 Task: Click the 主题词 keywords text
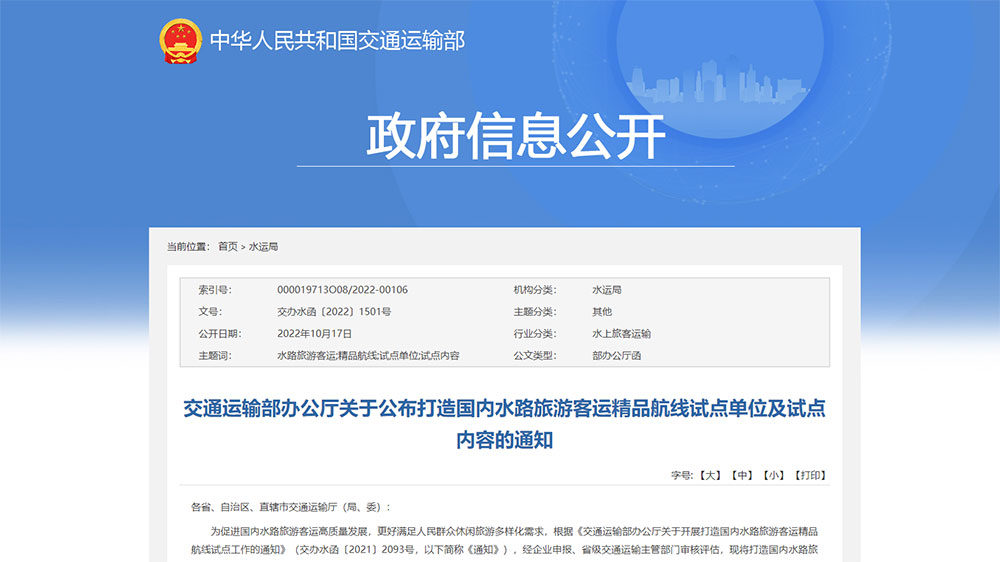click(368, 356)
